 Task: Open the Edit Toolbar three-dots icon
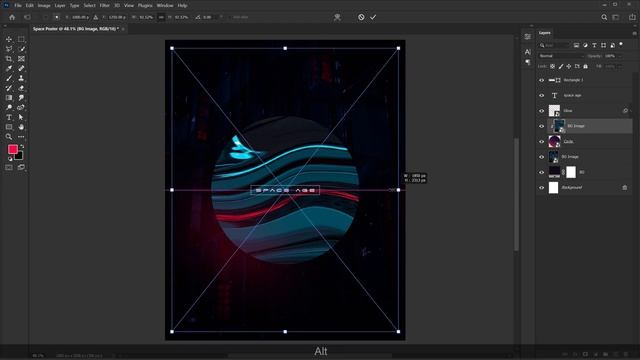tap(21, 137)
